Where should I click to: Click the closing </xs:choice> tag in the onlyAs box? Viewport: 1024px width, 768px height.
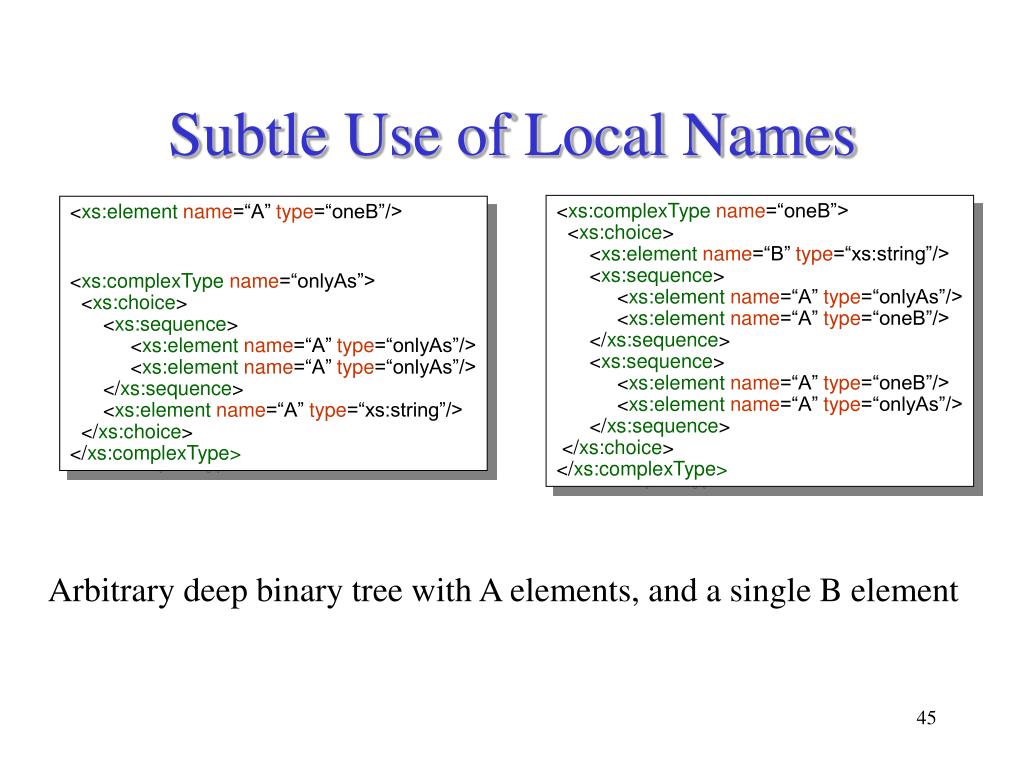point(136,432)
